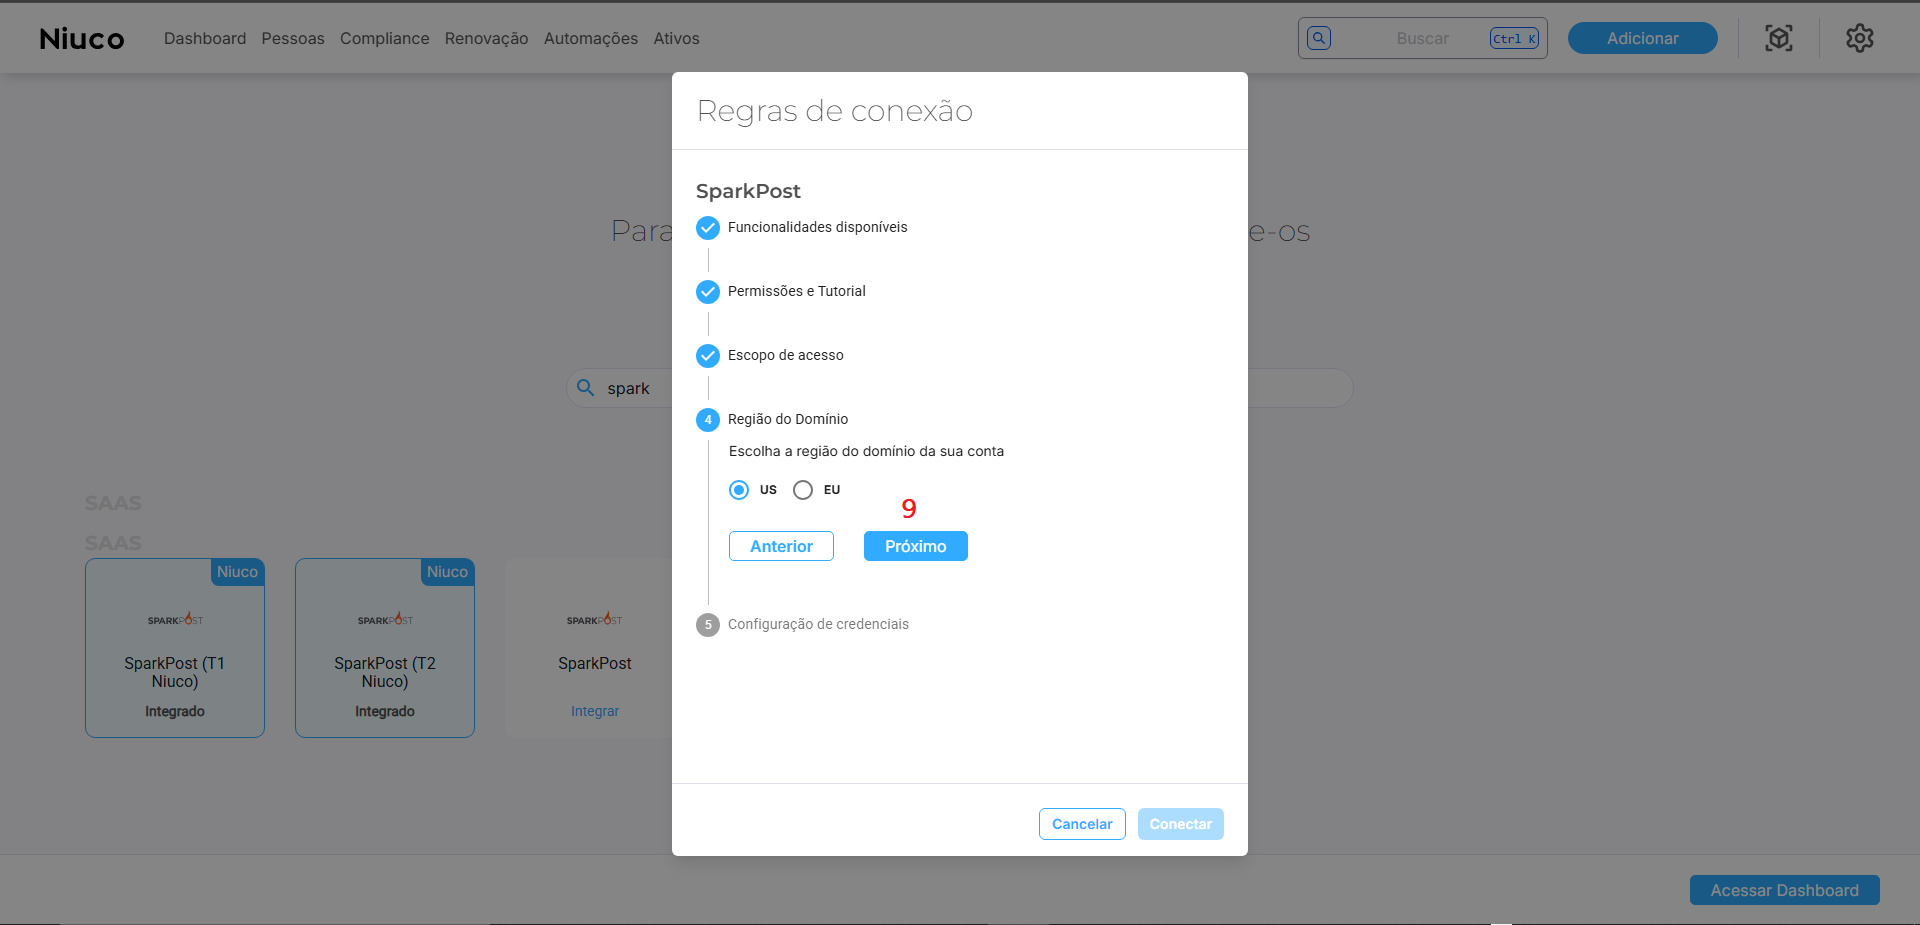Click SparkPost logo on T2 Niuco card
The image size is (1920, 925).
point(385,620)
